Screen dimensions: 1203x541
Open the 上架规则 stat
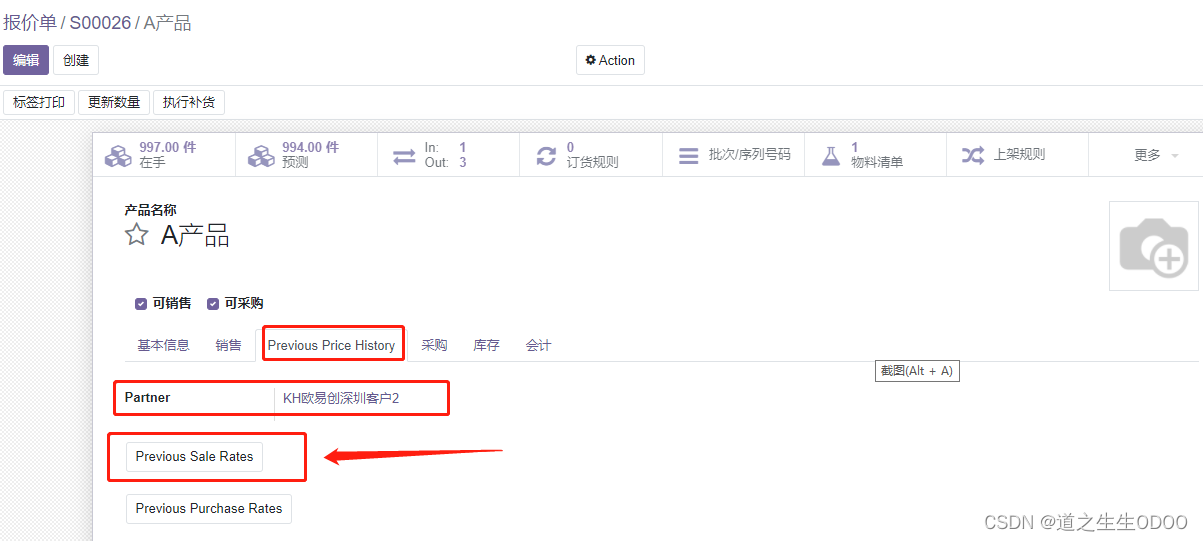click(1017, 155)
